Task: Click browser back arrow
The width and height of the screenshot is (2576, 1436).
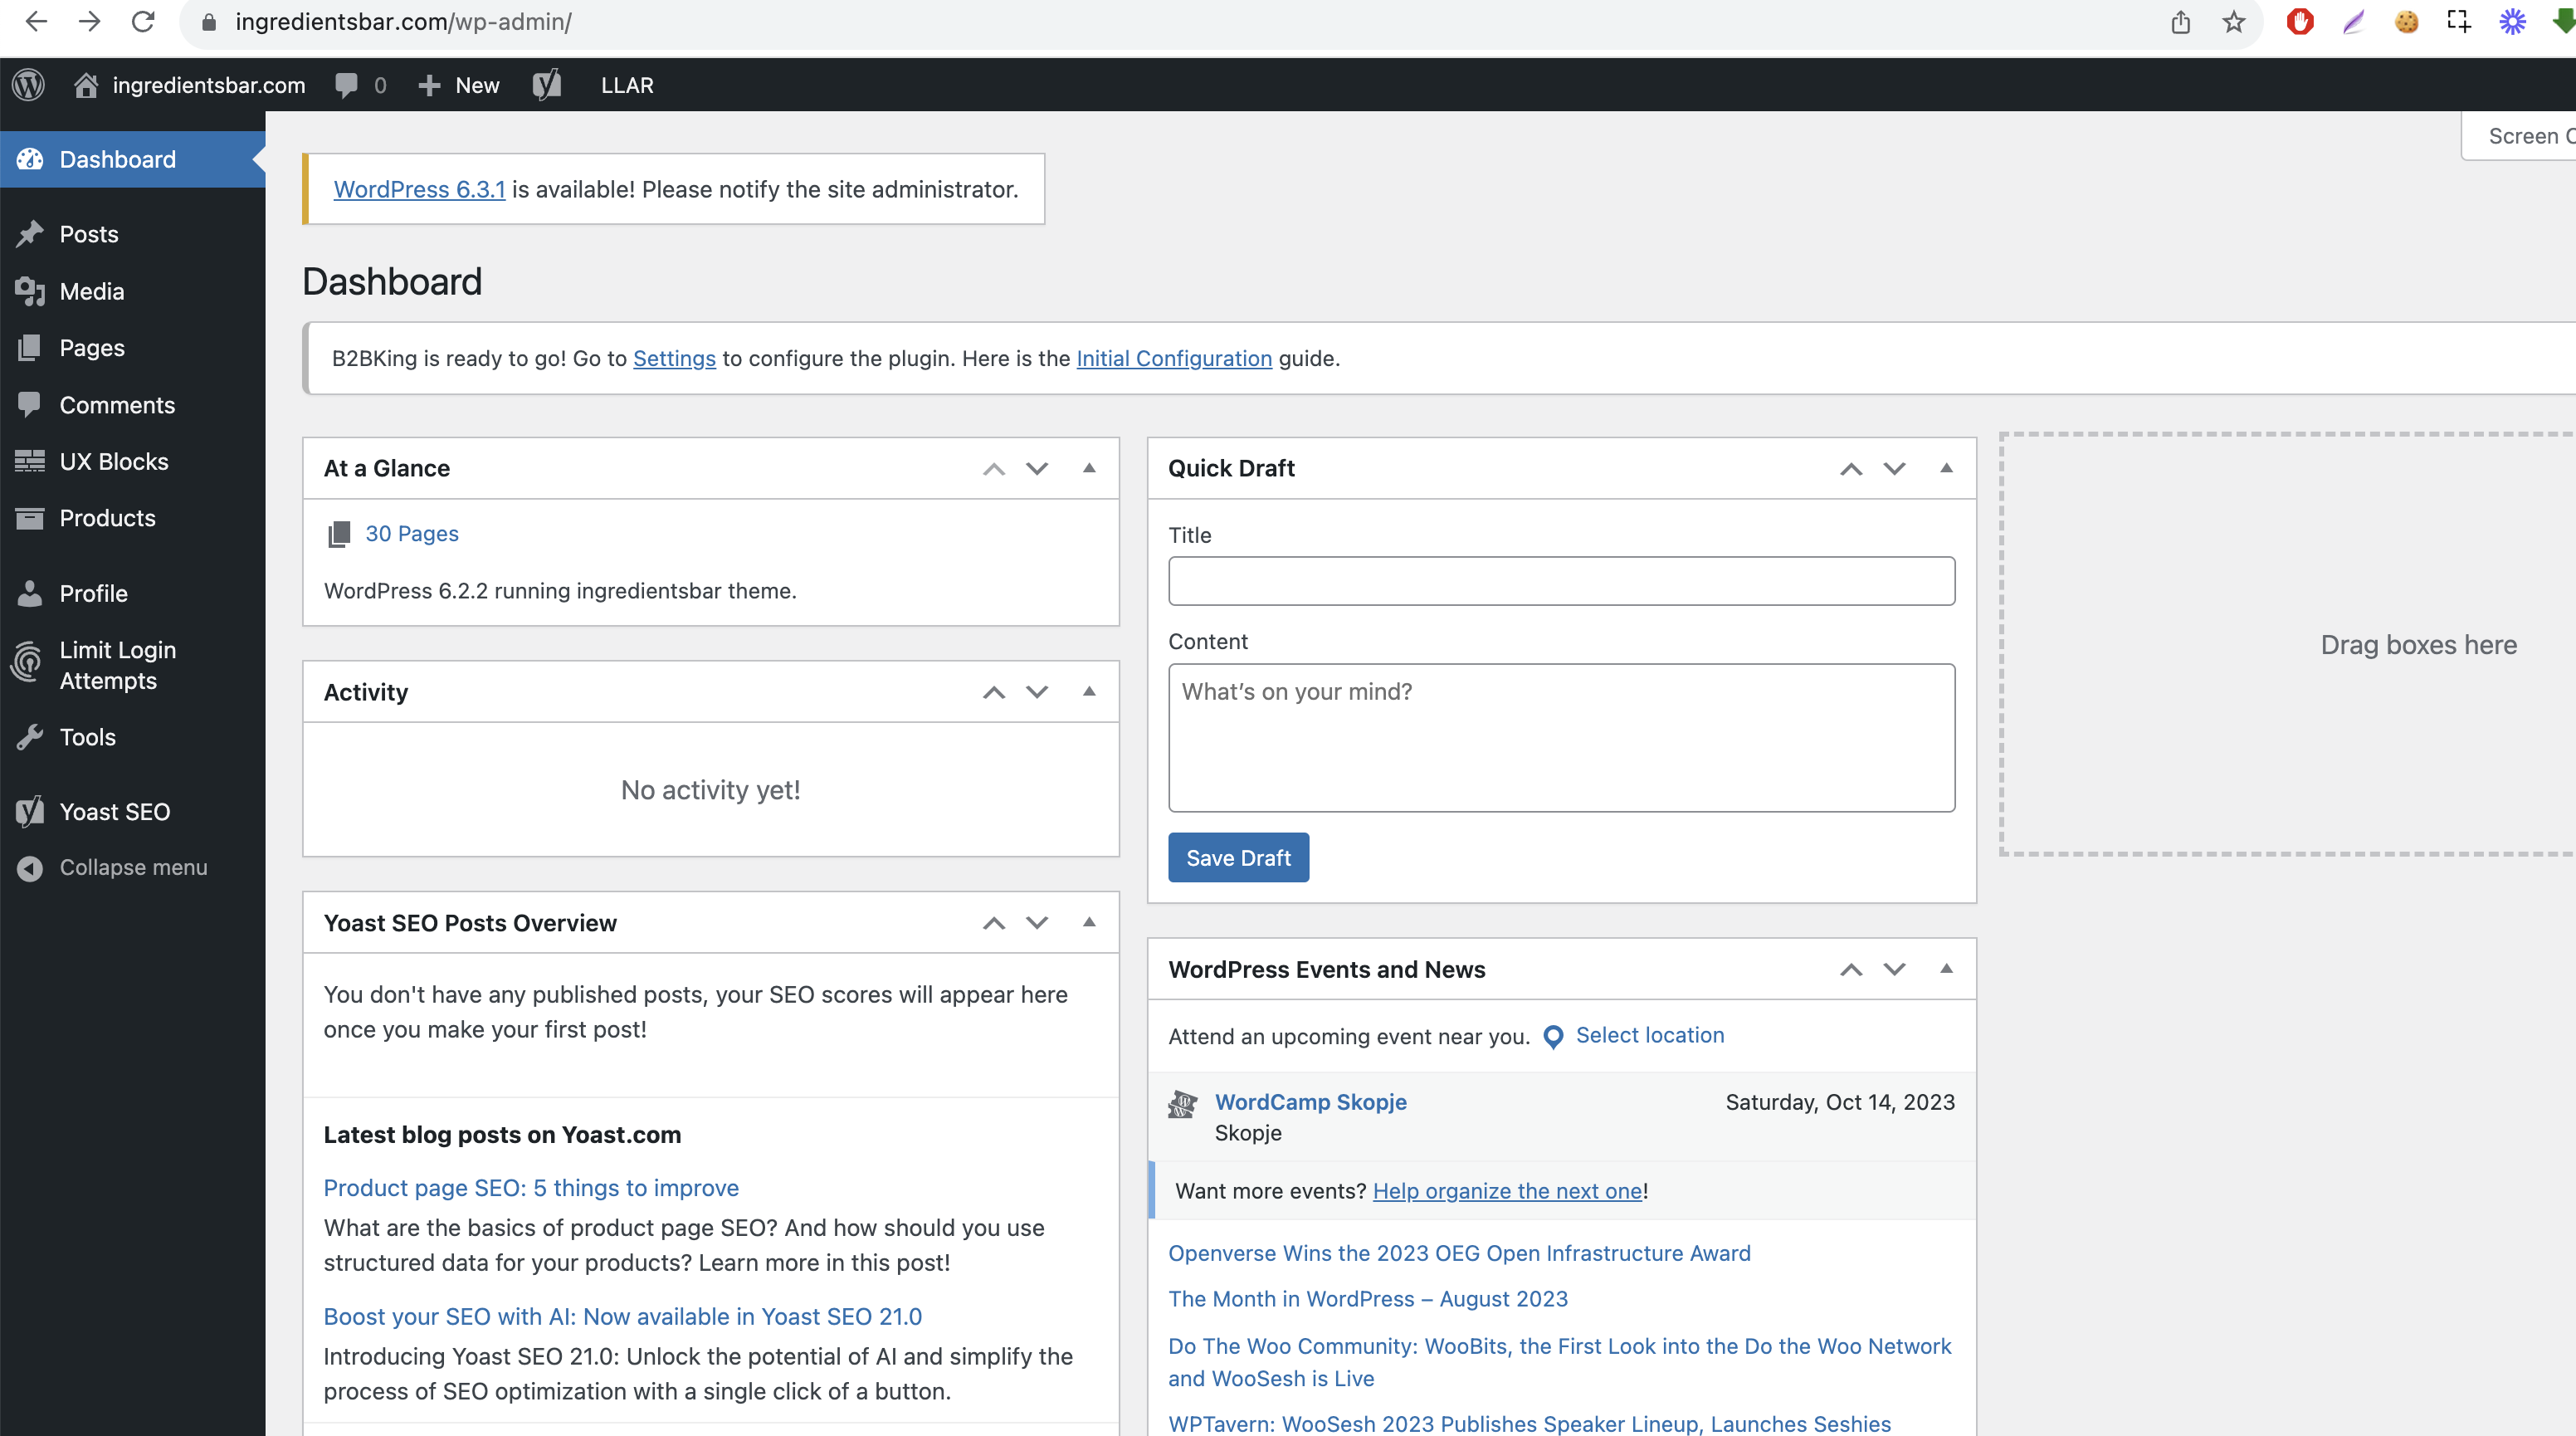Action: click(36, 21)
